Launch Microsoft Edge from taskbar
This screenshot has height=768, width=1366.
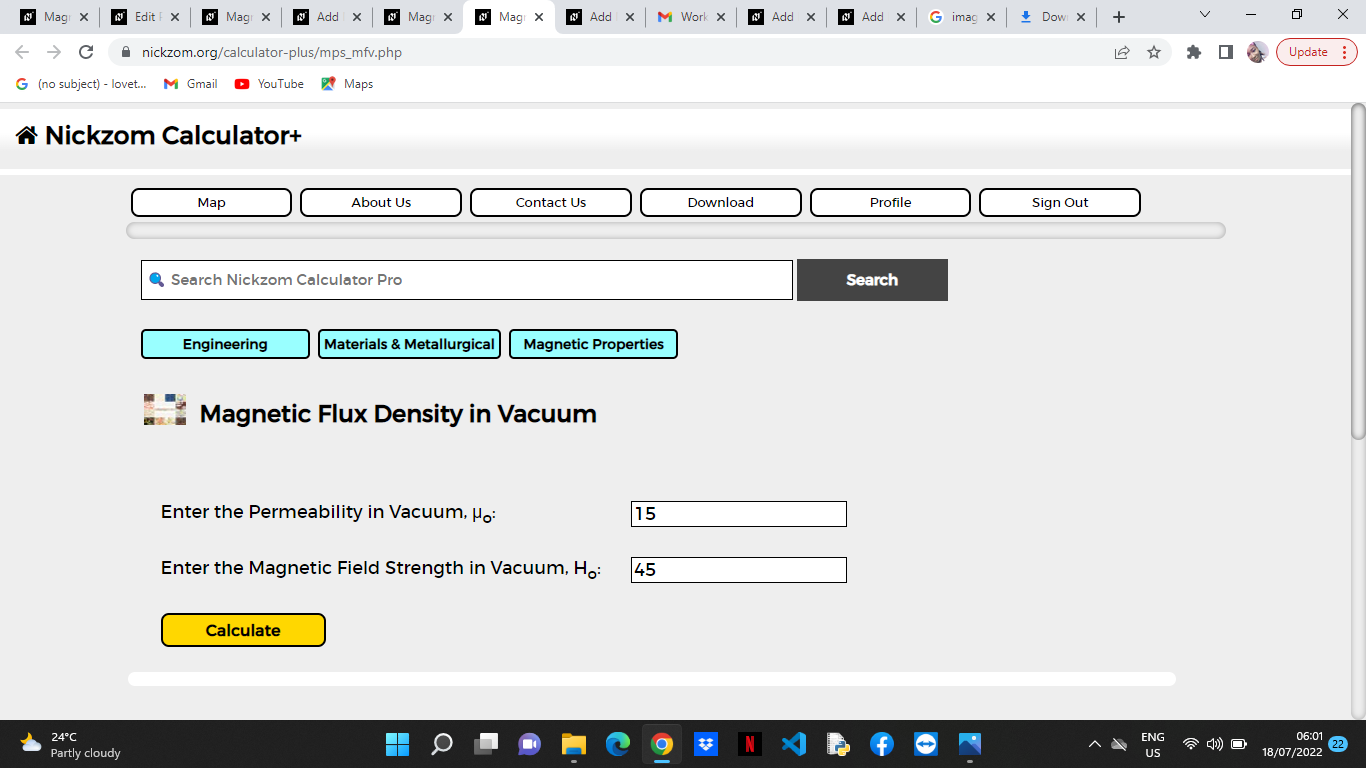[617, 744]
